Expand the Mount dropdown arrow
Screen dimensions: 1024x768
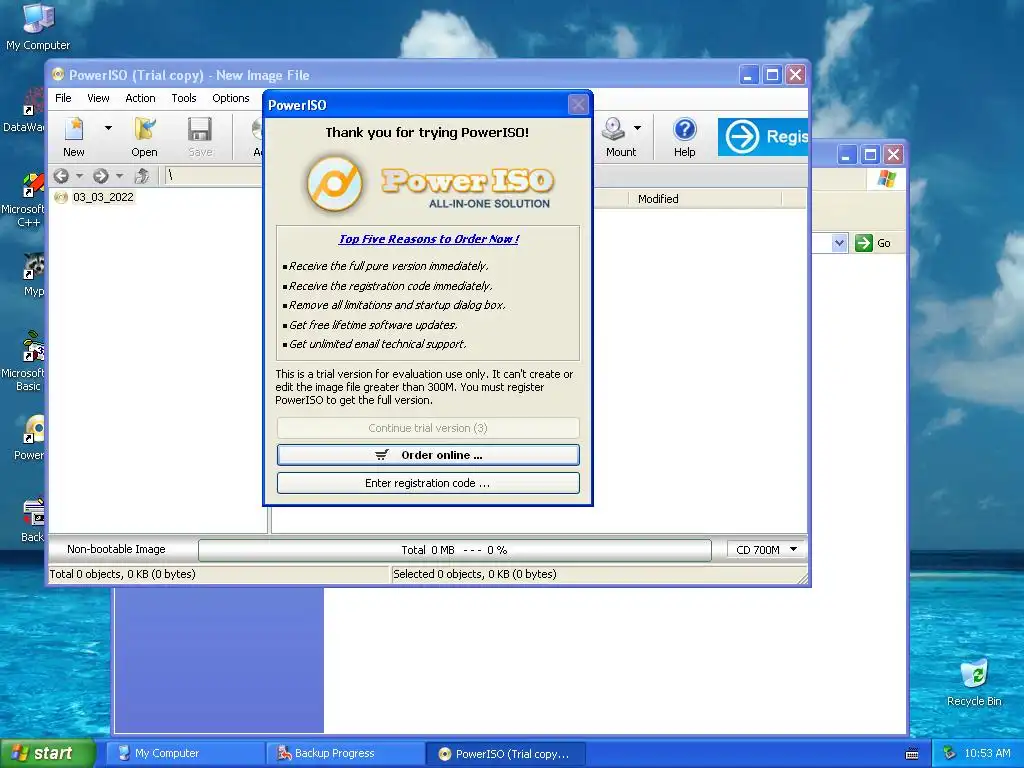tap(637, 128)
